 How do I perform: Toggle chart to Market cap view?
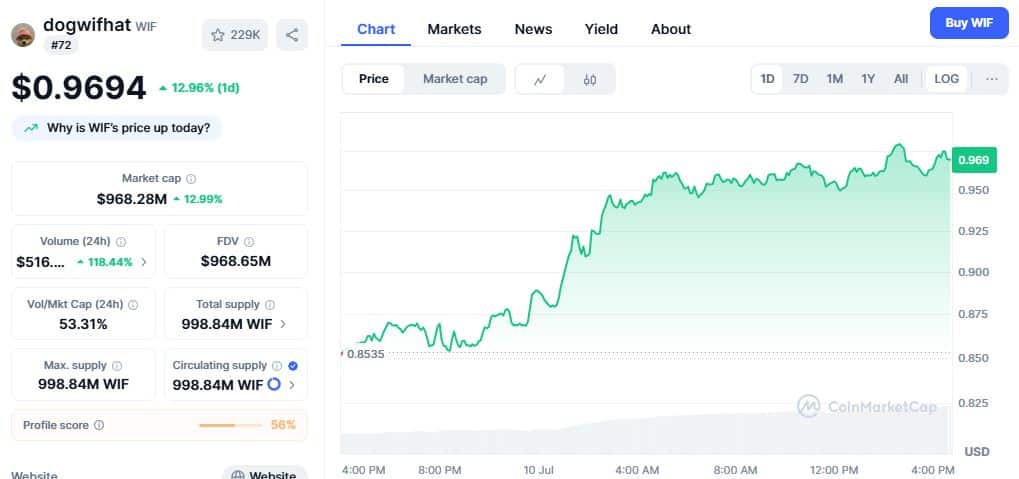pyautogui.click(x=455, y=79)
